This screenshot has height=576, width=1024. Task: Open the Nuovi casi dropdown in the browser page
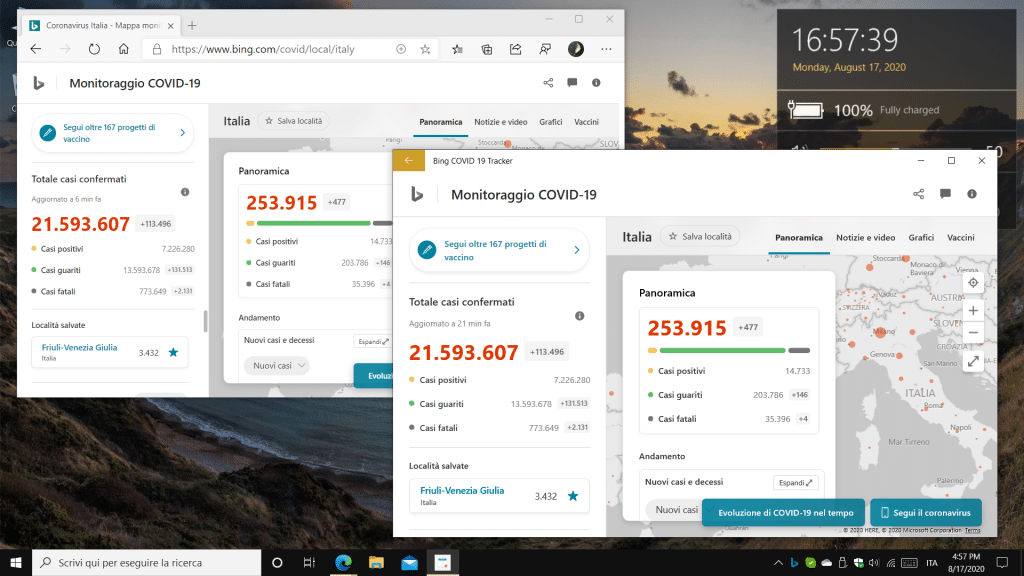[x=277, y=366]
